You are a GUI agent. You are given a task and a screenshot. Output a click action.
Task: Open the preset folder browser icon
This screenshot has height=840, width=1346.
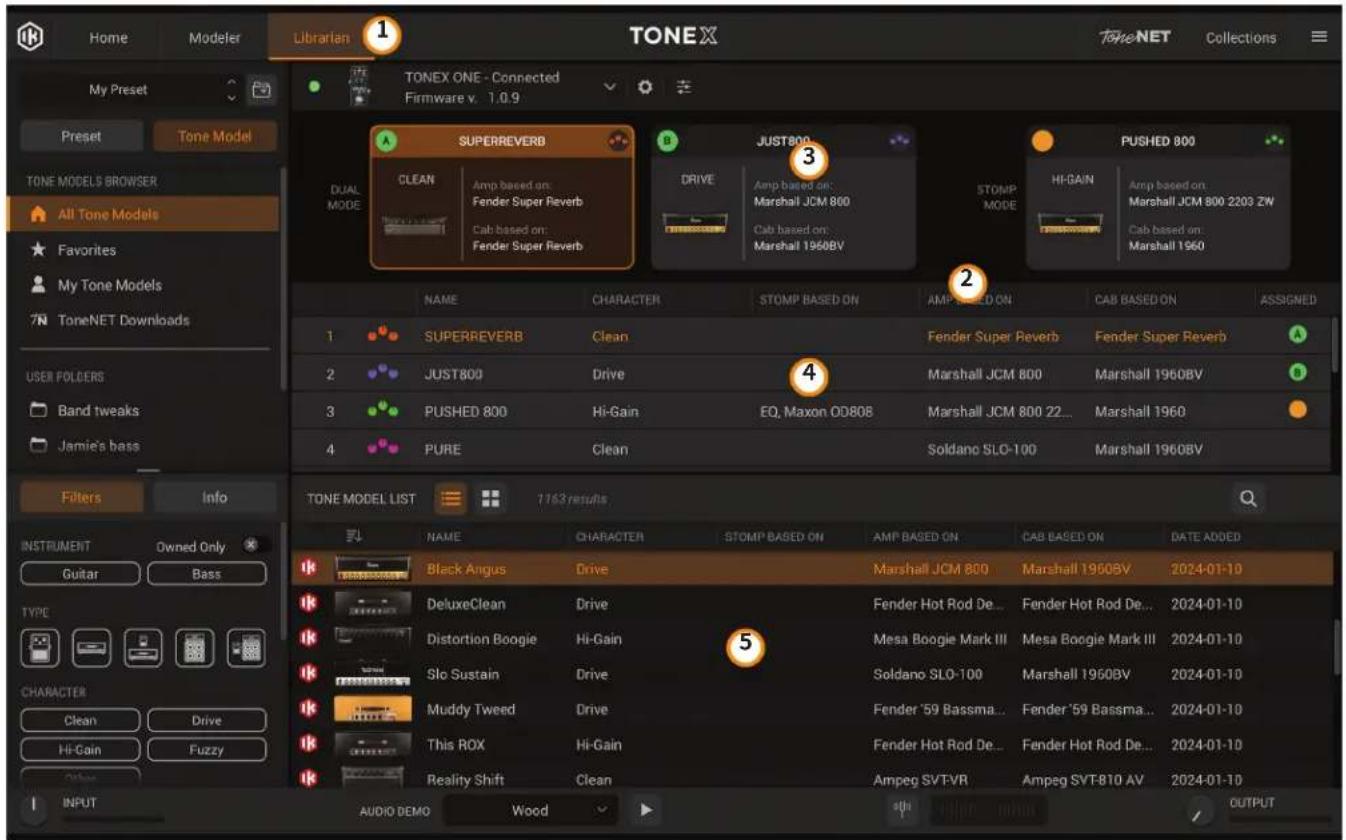(261, 89)
